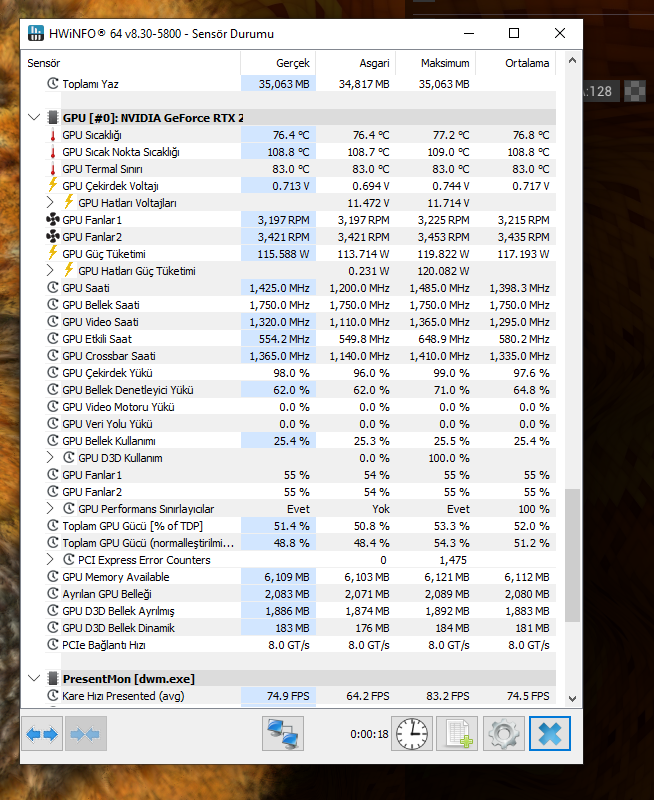Click clock icon beside GPU Saati
This screenshot has height=800, width=654.
[x=53, y=288]
